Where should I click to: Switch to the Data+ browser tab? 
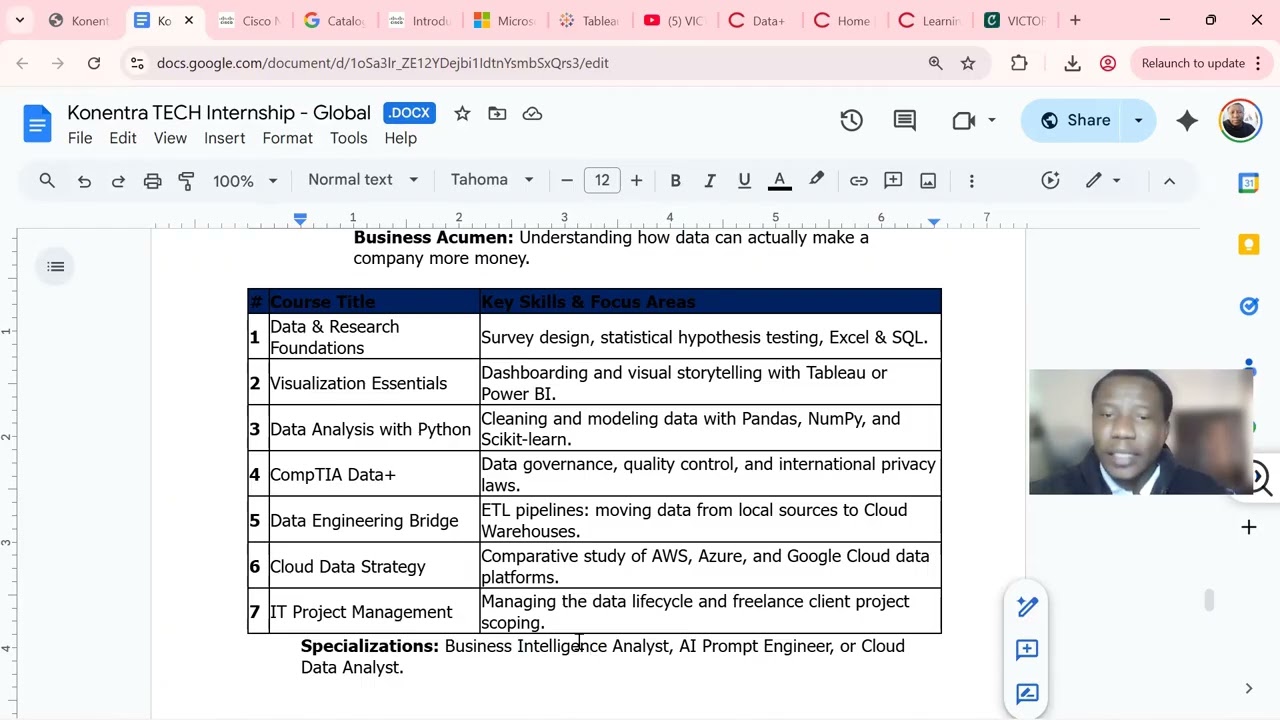(760, 20)
